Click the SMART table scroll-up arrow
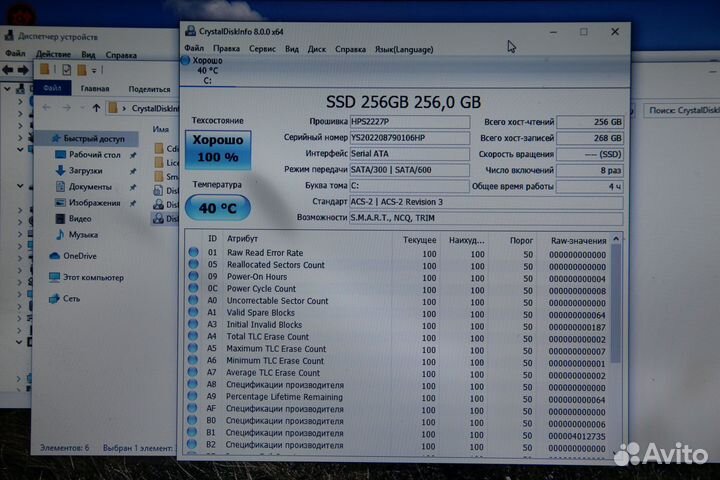 [x=616, y=239]
